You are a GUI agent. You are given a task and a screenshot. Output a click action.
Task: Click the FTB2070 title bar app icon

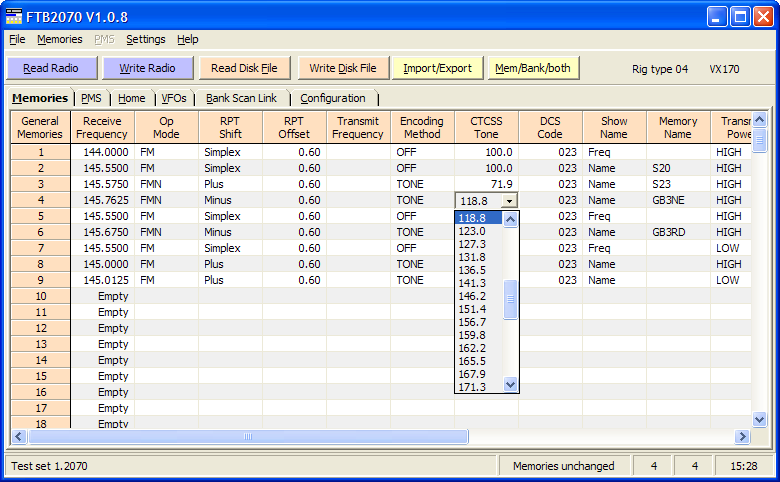14,16
